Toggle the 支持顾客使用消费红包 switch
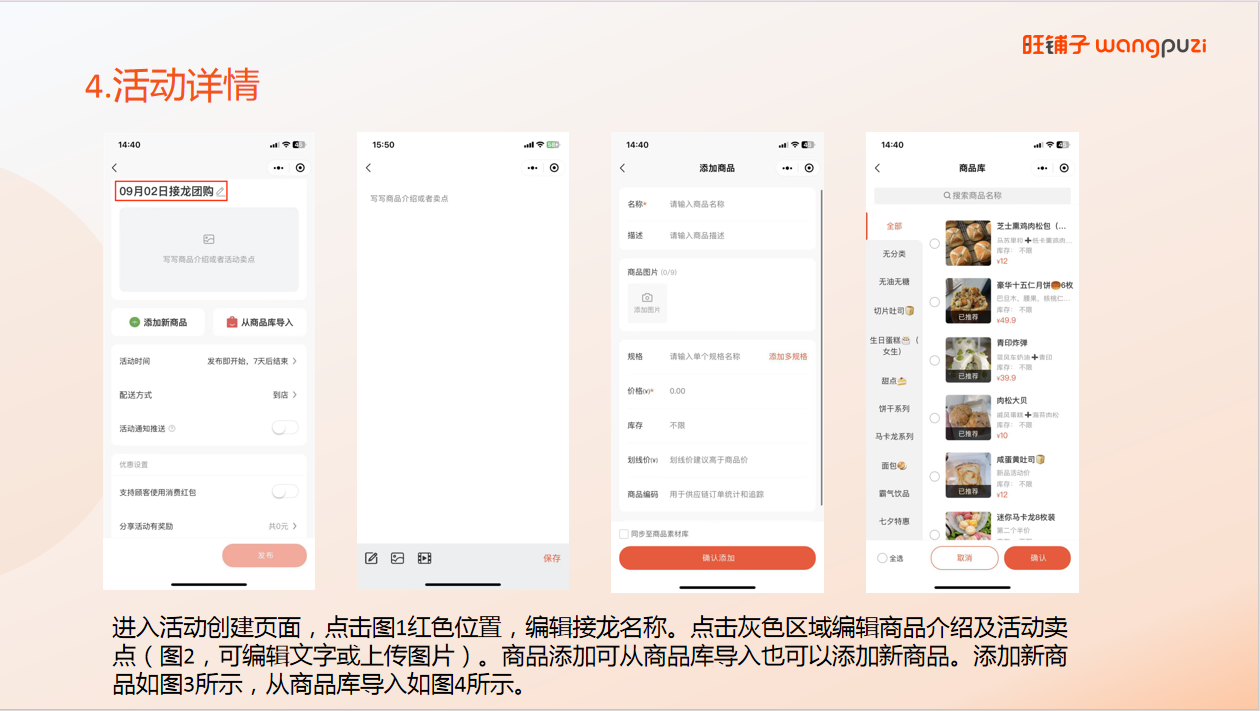Image resolution: width=1260 pixels, height=711 pixels. 285,492
